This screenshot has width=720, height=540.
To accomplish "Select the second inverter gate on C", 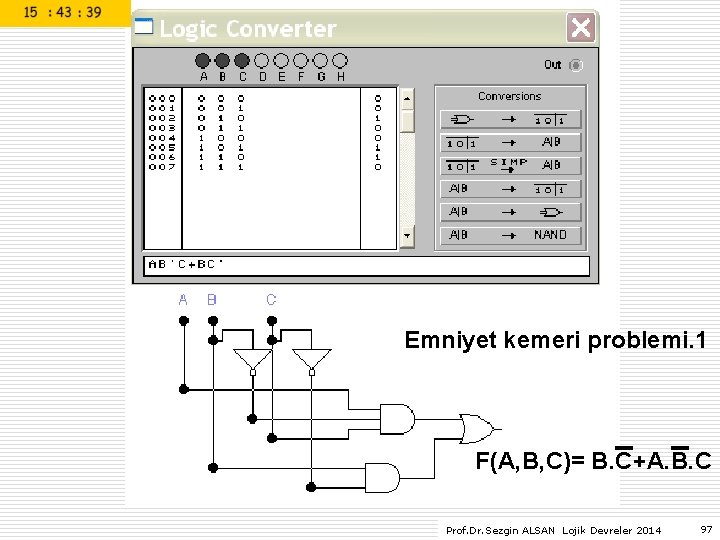I will click(312, 361).
